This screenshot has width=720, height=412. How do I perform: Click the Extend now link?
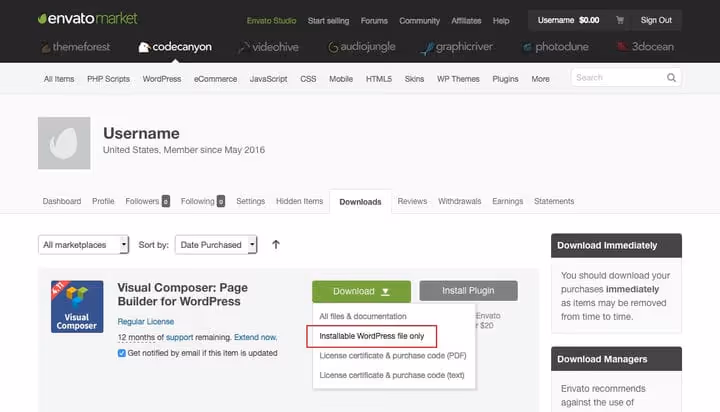pyautogui.click(x=255, y=337)
